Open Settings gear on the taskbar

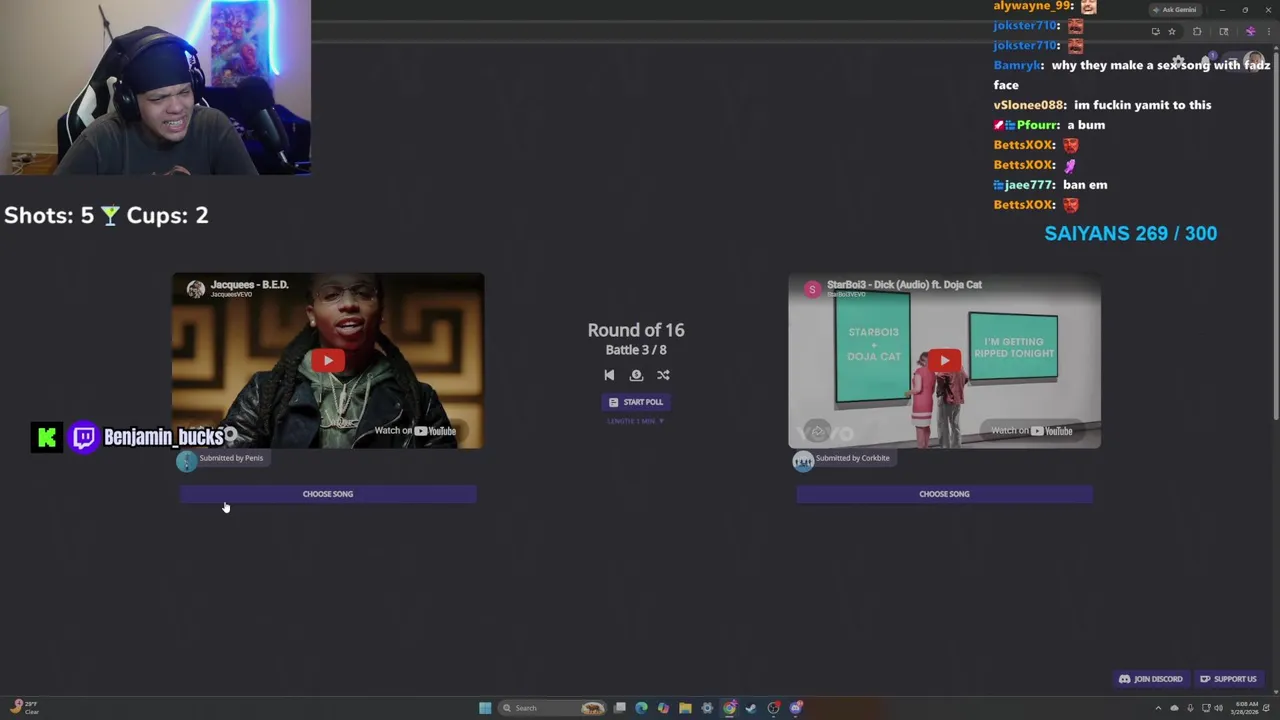(707, 708)
